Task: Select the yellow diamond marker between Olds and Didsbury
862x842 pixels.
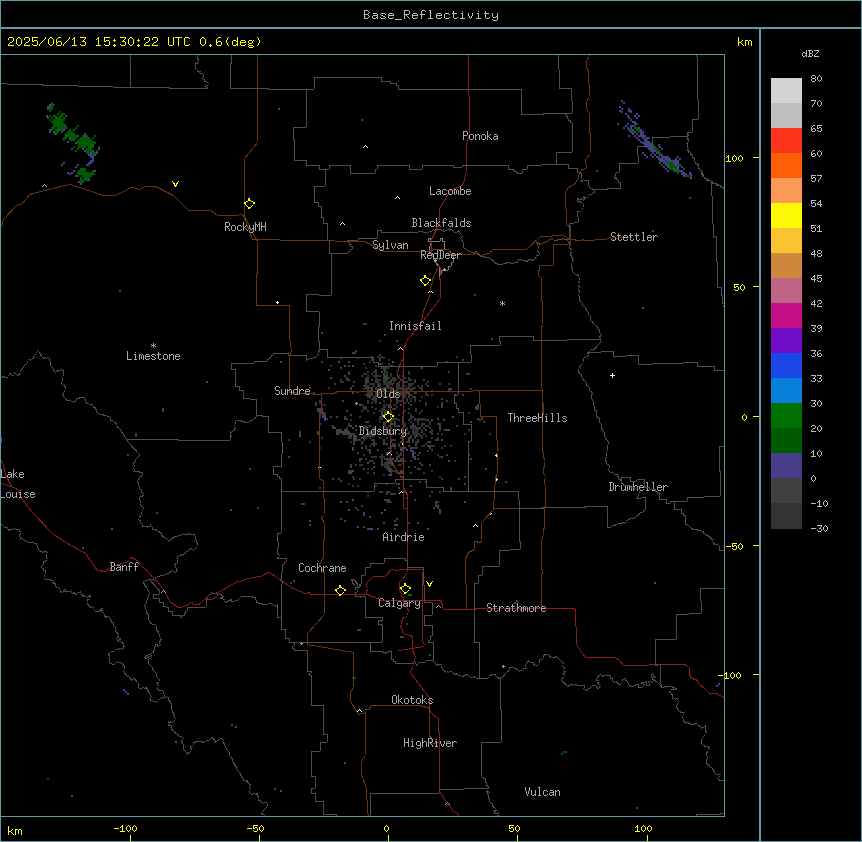Action: tap(388, 417)
